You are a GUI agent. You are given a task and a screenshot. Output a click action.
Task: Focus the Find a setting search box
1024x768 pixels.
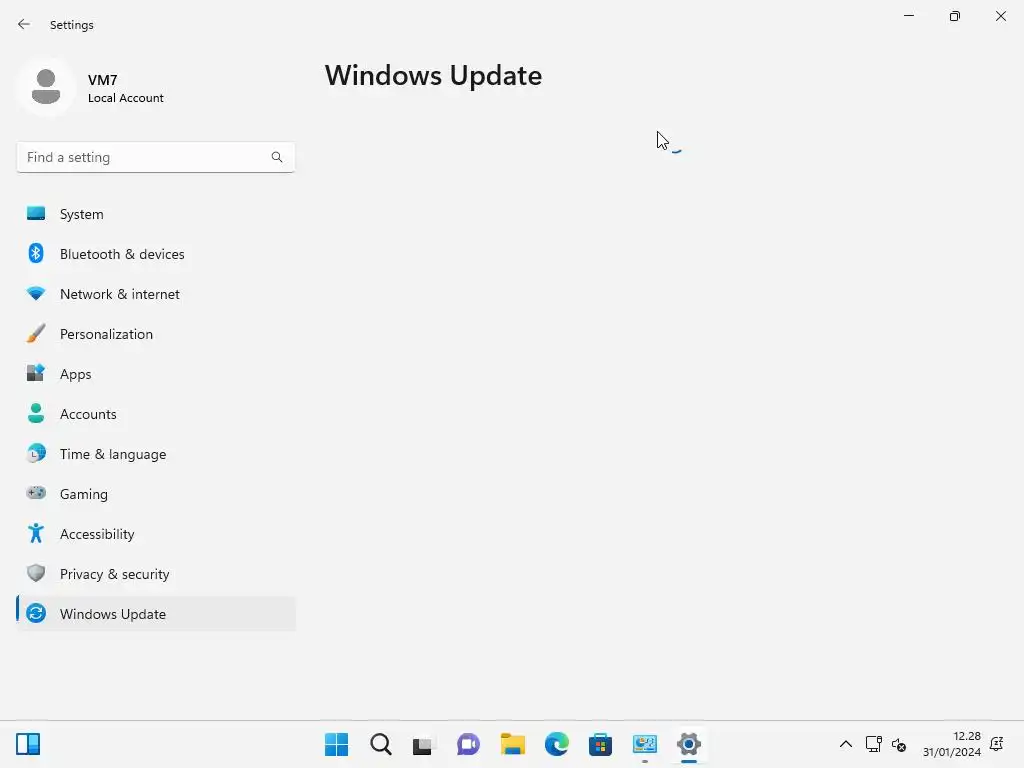155,157
